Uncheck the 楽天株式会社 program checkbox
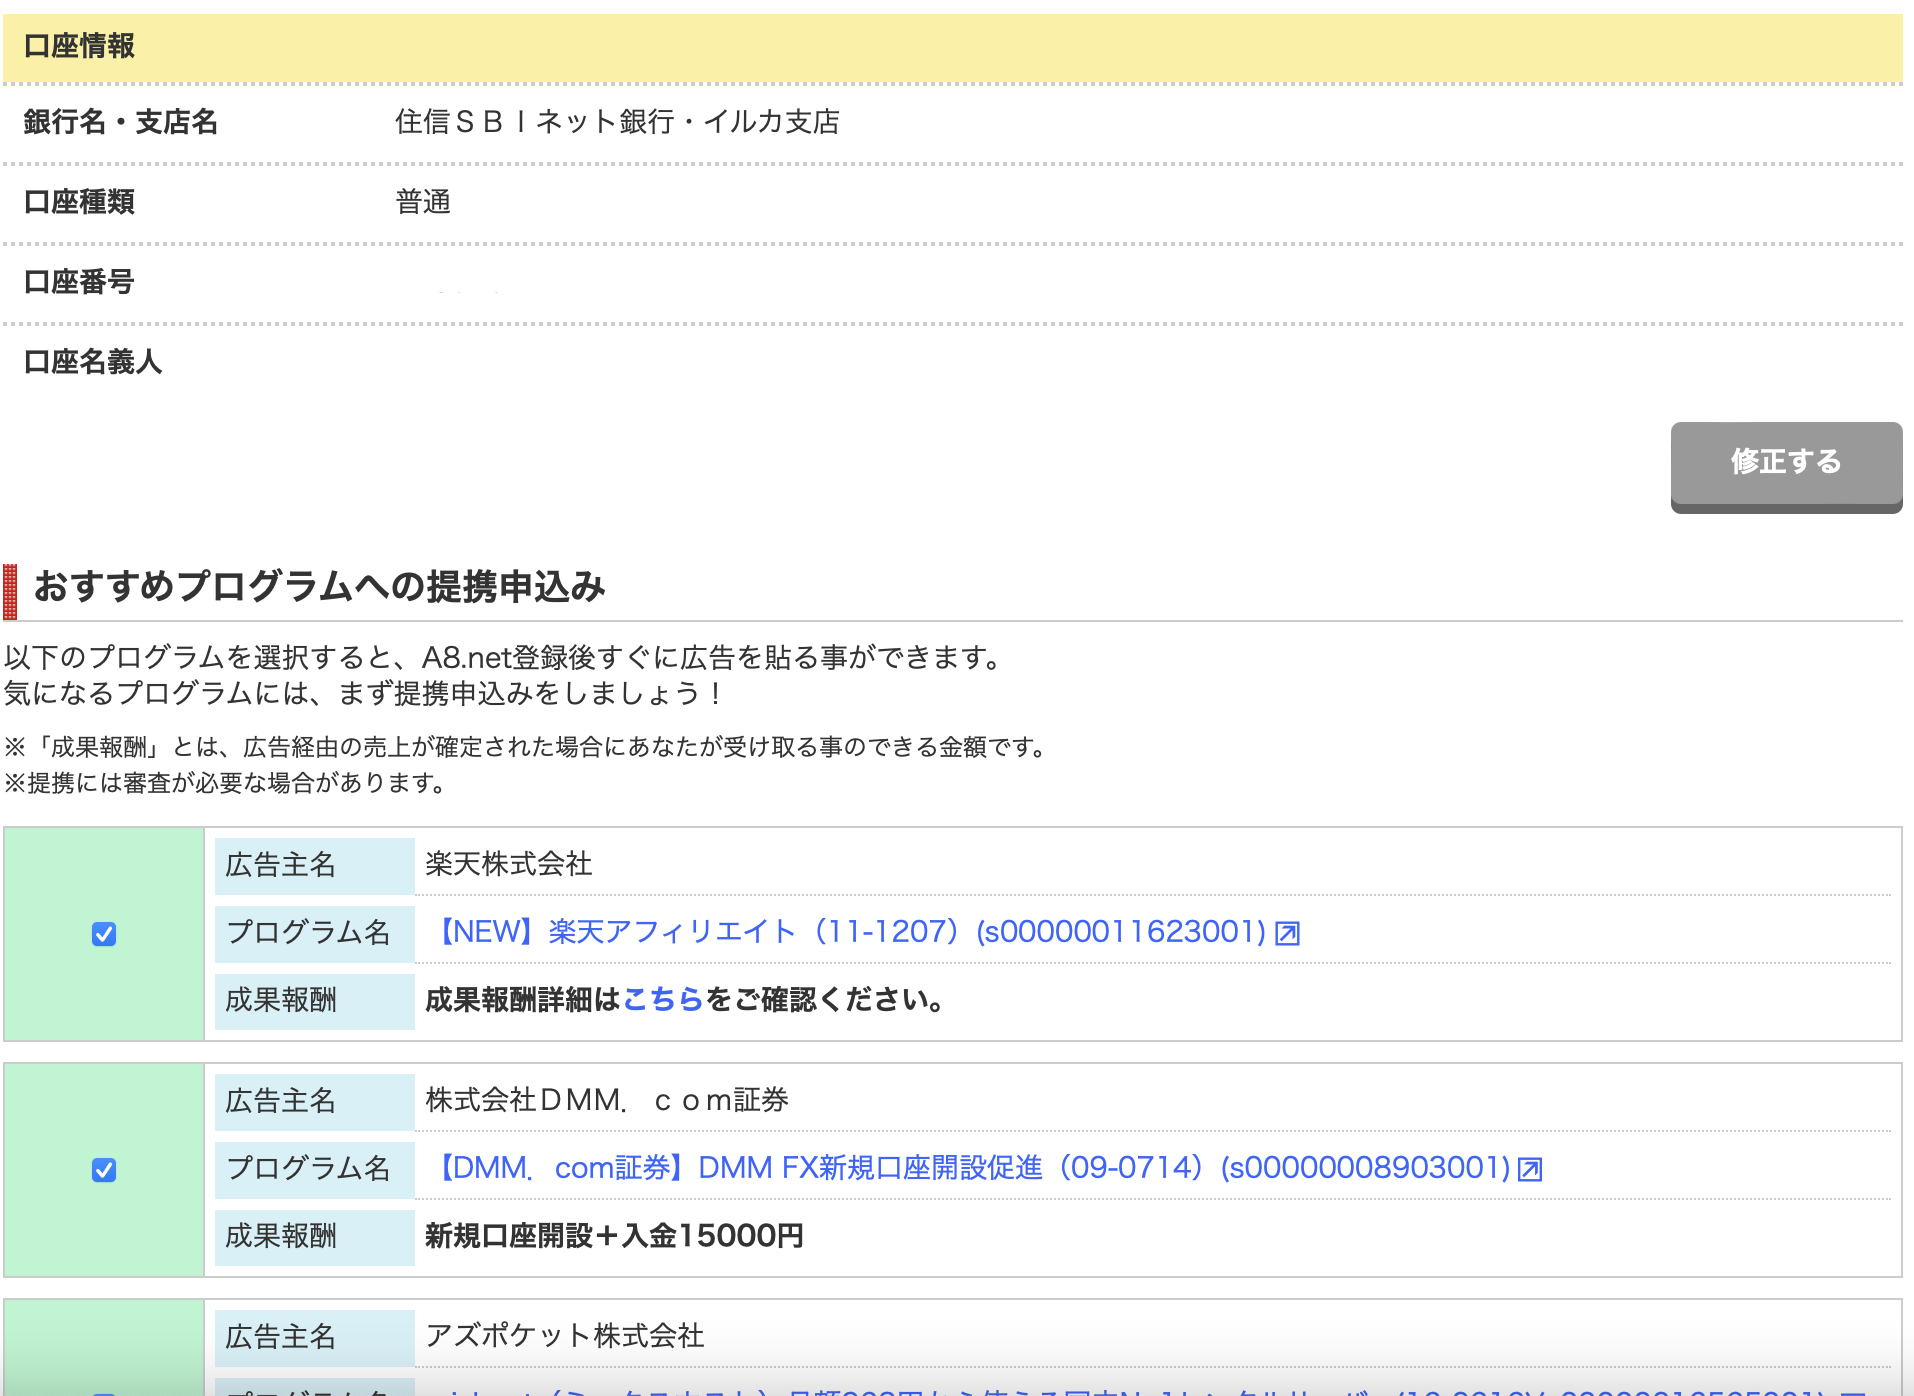The height and width of the screenshot is (1396, 1914). tap(104, 934)
